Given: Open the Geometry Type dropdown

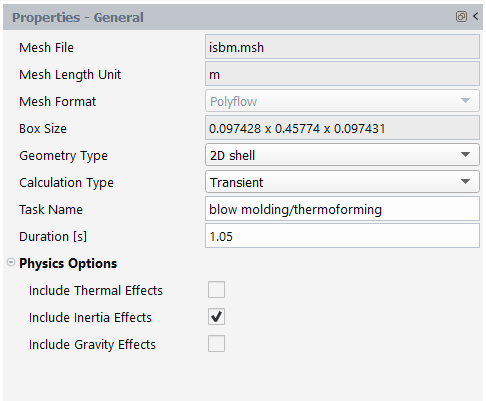Looking at the screenshot, I should click(342, 155).
